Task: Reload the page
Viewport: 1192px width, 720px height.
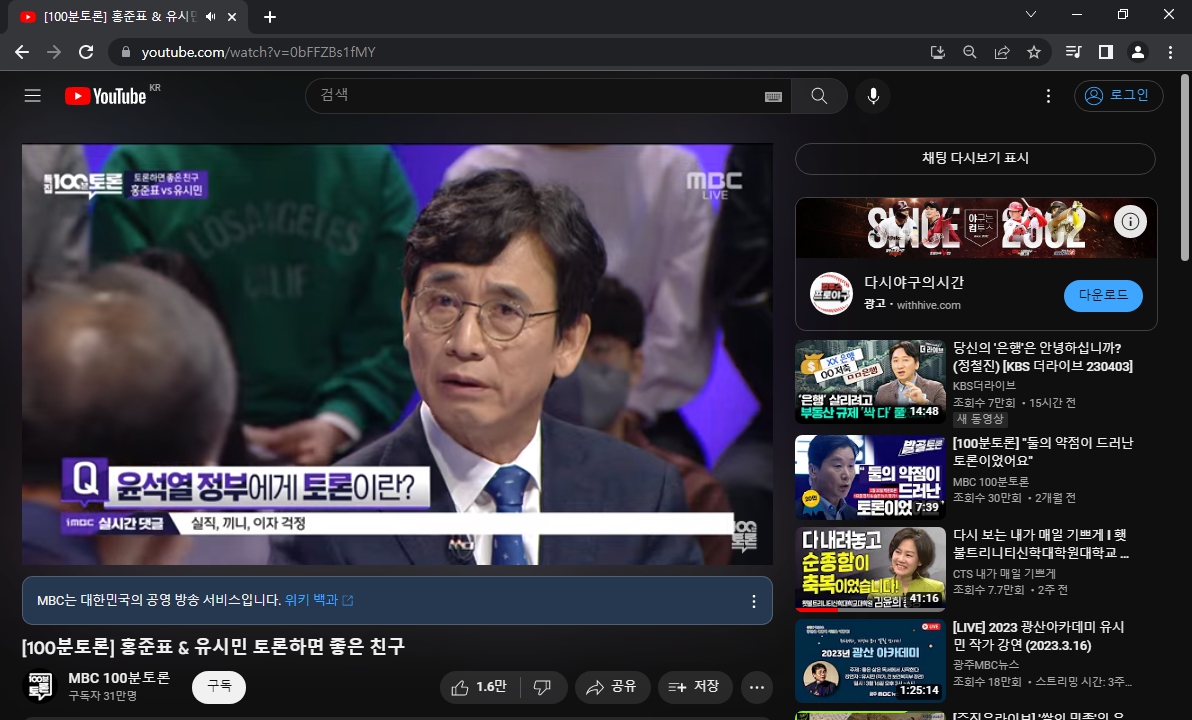Action: coord(86,52)
